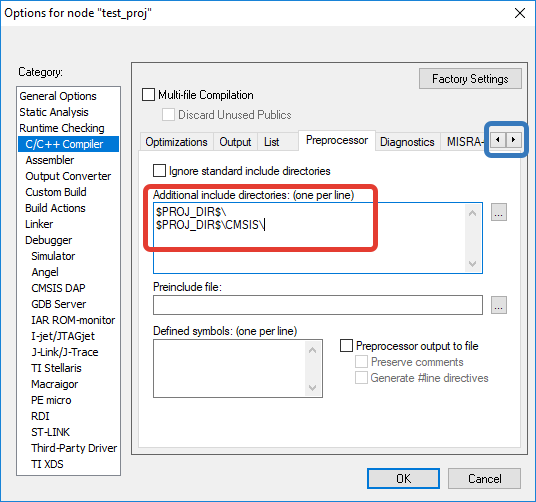Click the include directories scroll down arrow

point(472,263)
